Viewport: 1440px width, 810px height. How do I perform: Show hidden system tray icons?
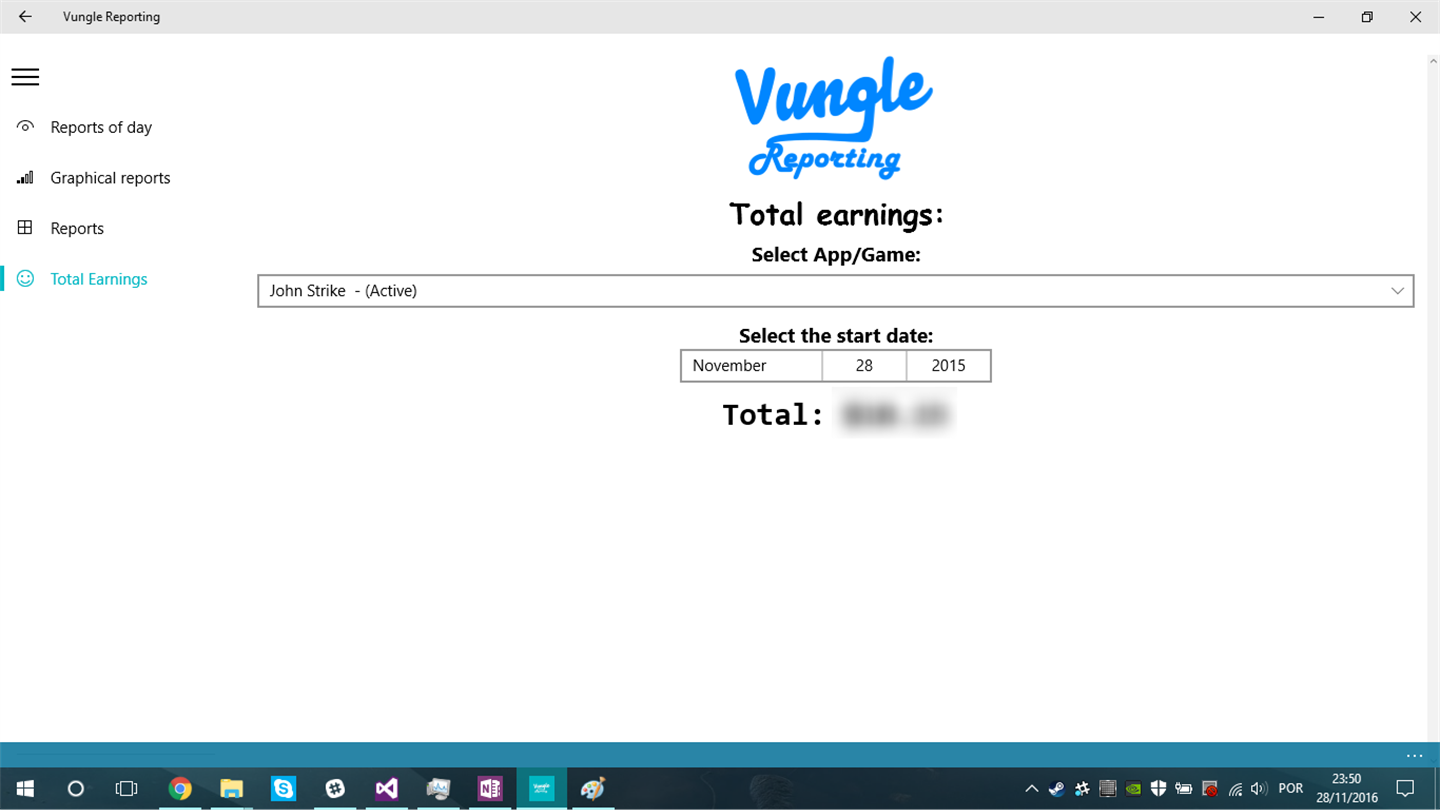click(1032, 789)
